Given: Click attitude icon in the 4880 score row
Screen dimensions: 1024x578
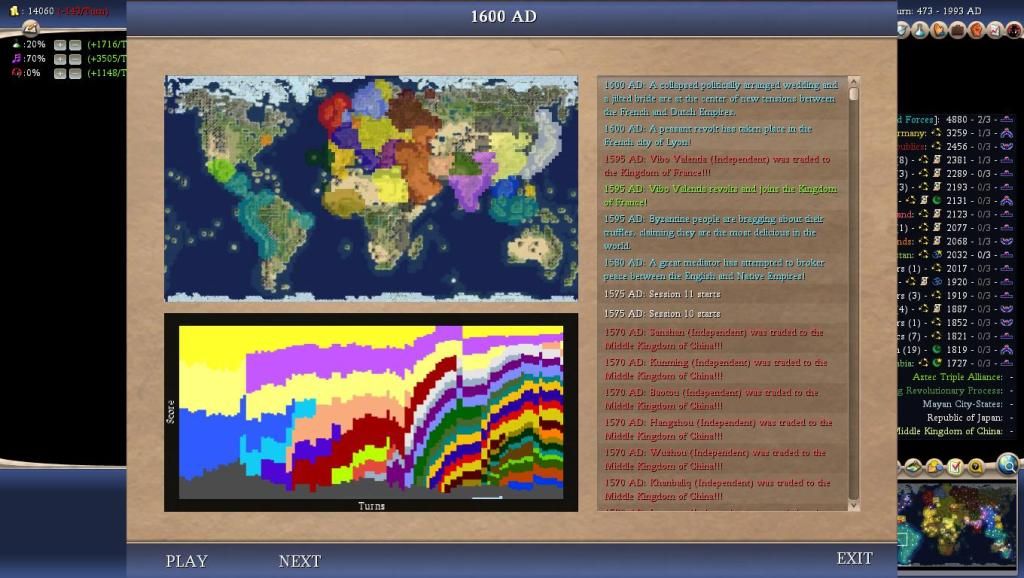Looking at the screenshot, I should click(1006, 120).
